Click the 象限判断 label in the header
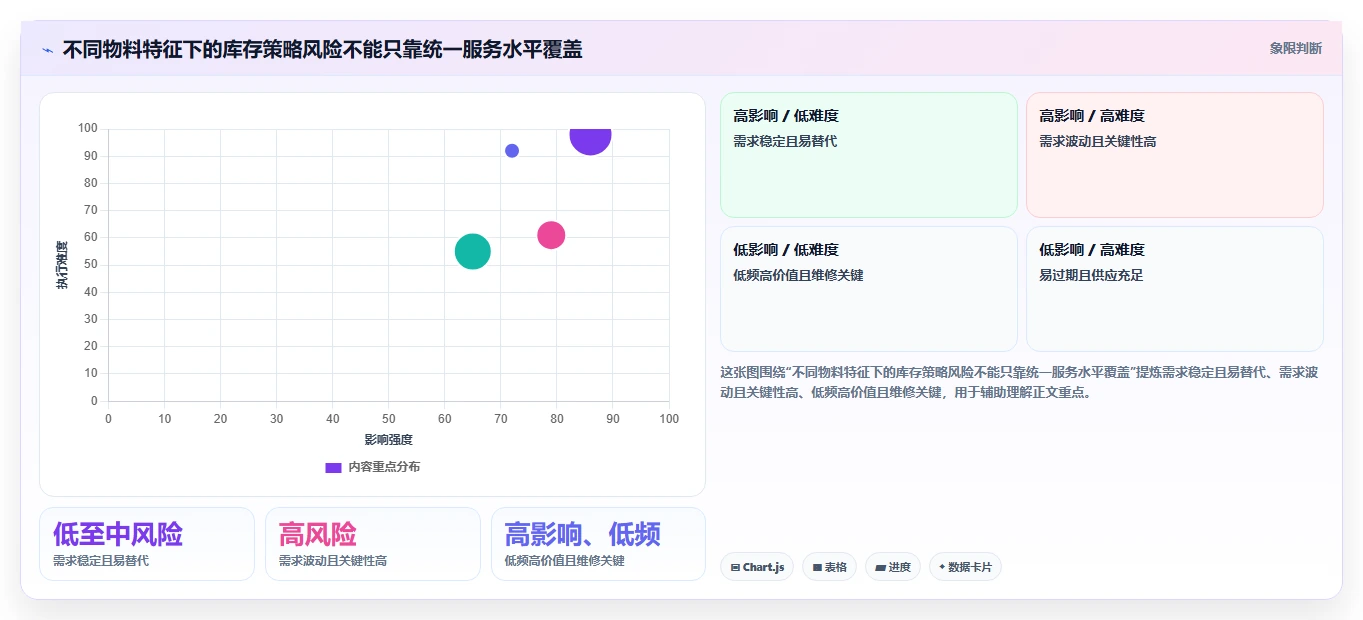This screenshot has height=620, width=1363. tap(1295, 48)
